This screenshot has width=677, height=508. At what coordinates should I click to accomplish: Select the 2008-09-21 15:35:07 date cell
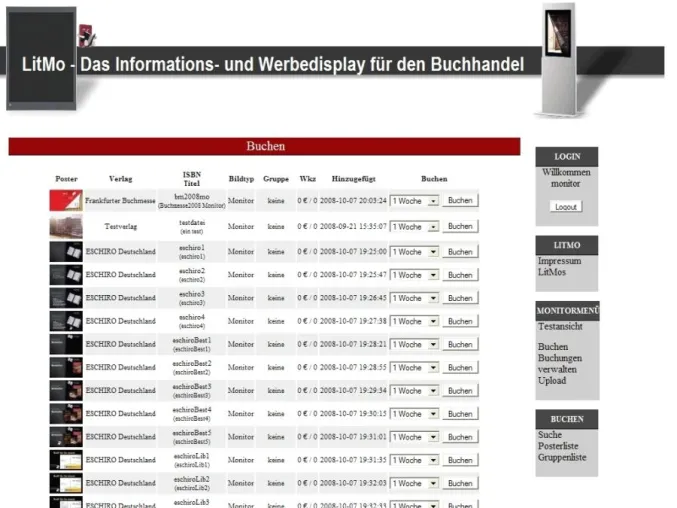click(353, 226)
